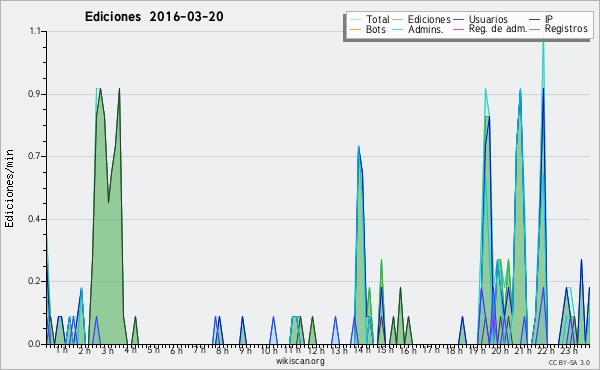Screen dimensions: 600x370
Task: Click the '20 h' x-axis label
Action: tap(500, 350)
